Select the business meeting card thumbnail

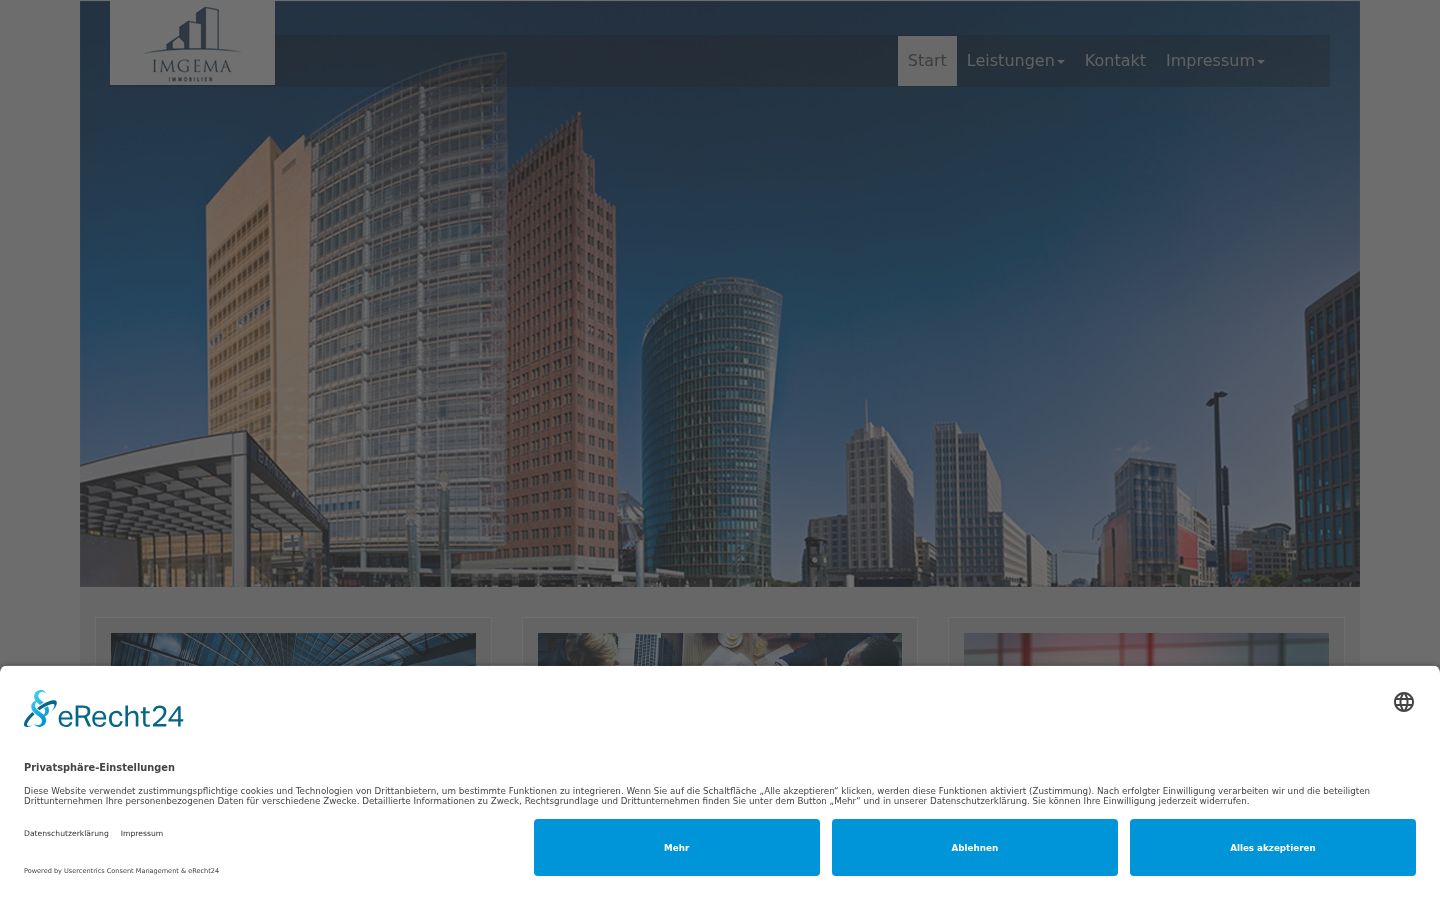tap(720, 649)
